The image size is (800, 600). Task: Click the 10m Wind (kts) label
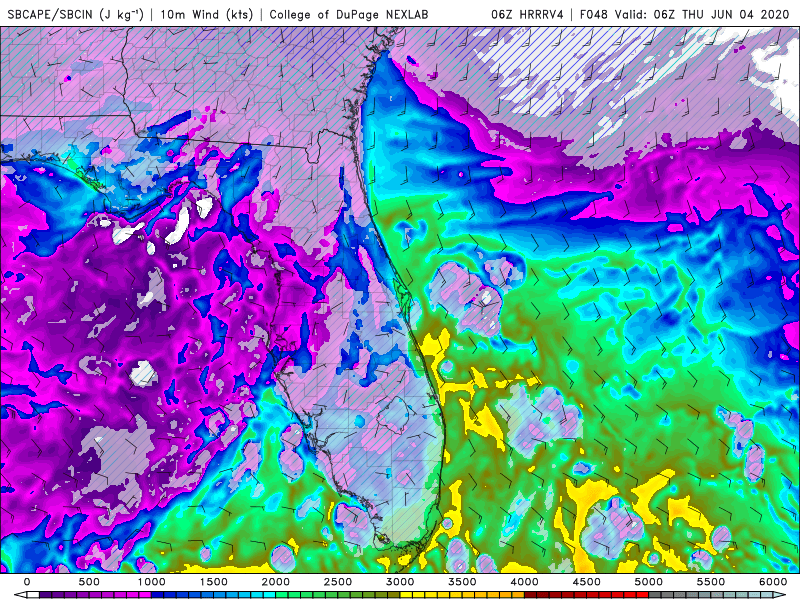pos(207,14)
